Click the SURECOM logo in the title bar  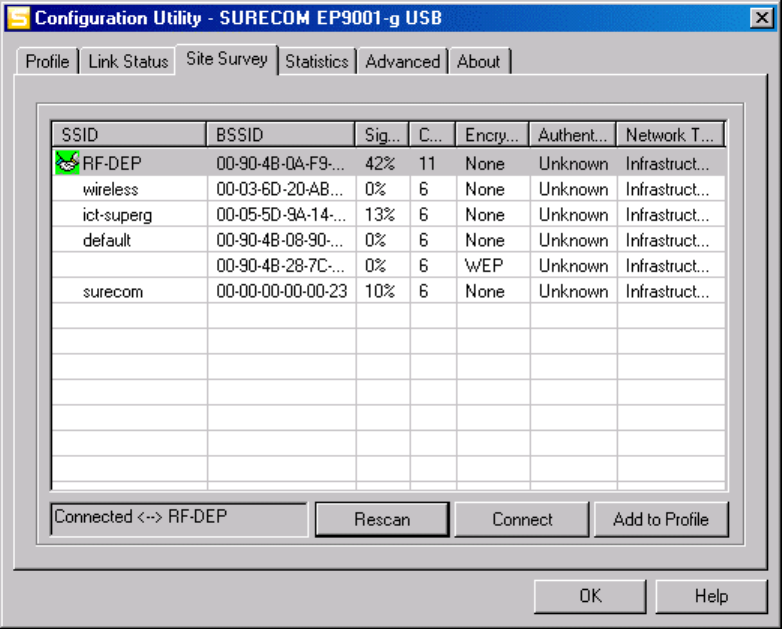pos(18,18)
